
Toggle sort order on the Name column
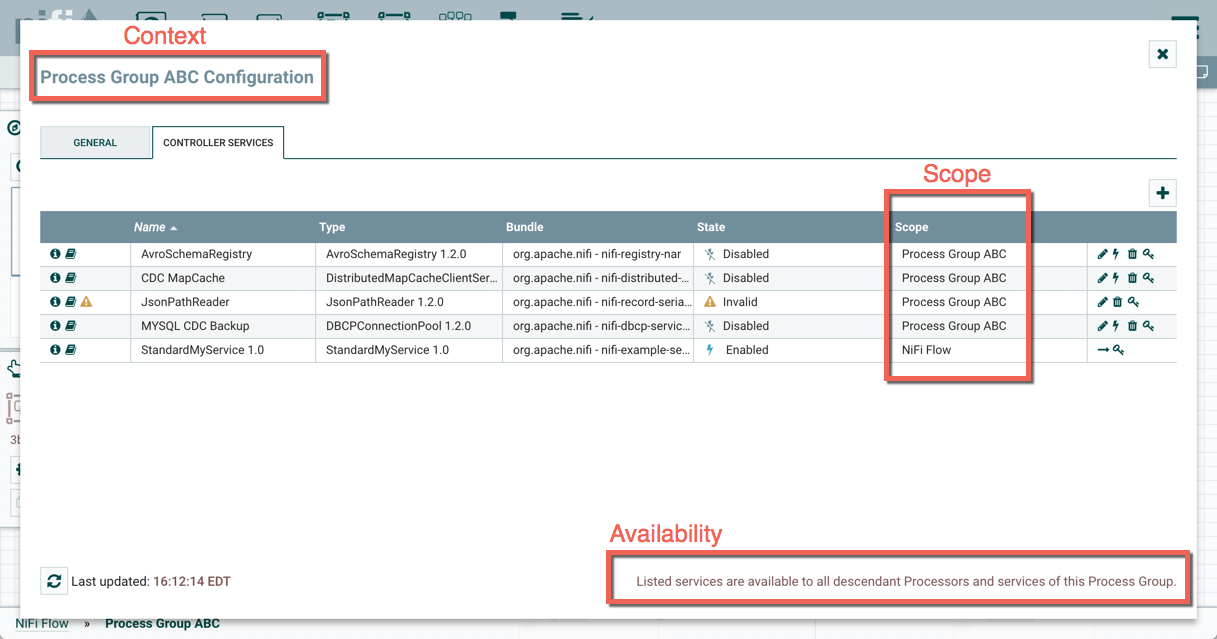[x=148, y=227]
